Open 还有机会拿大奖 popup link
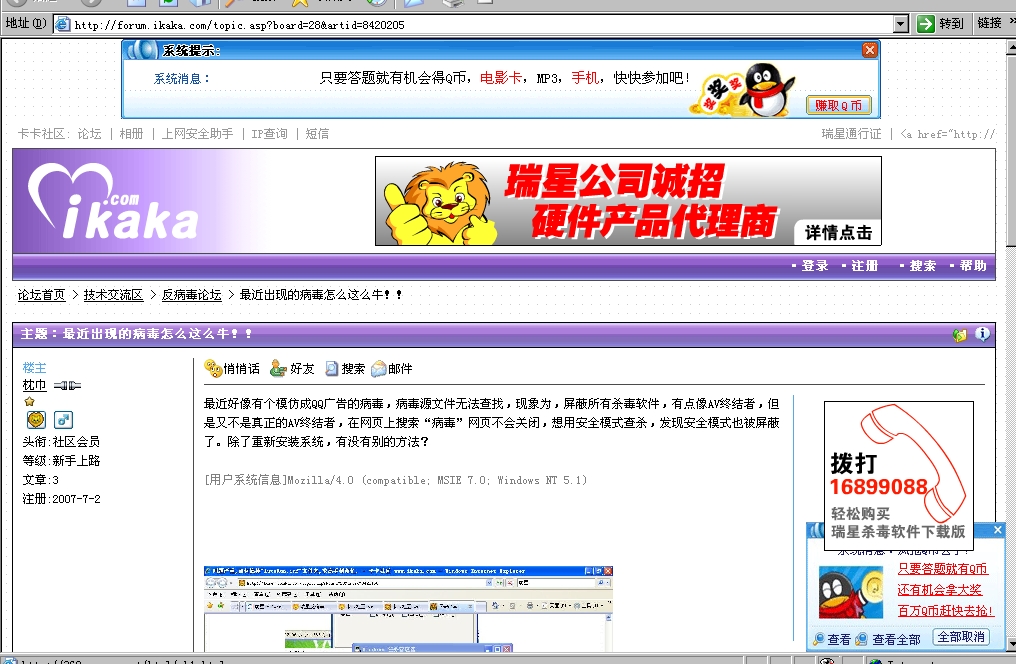This screenshot has height=664, width=1016. coord(940,590)
